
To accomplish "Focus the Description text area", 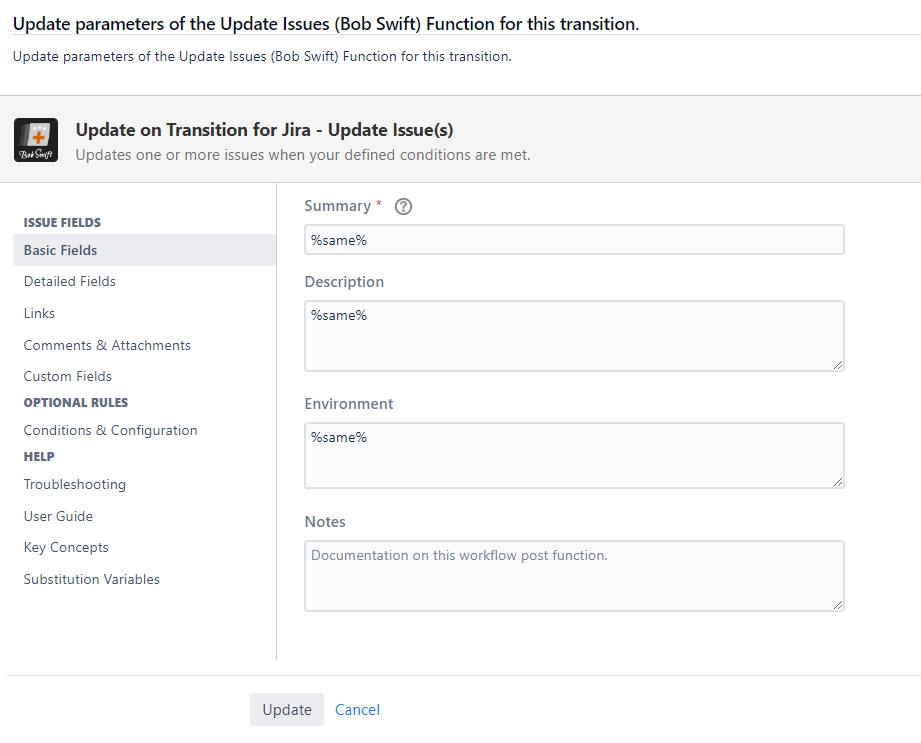I will pyautogui.click(x=574, y=336).
